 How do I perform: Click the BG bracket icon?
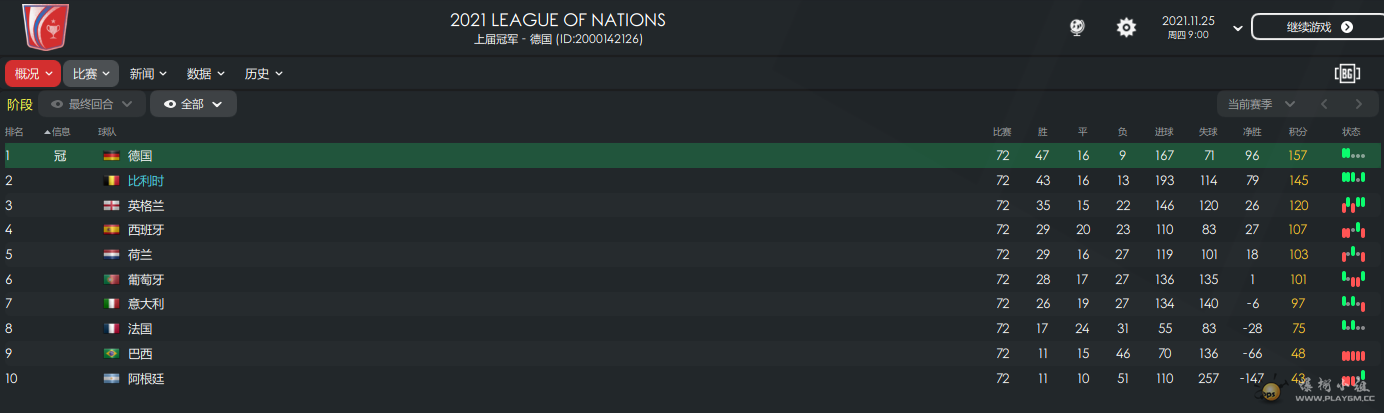click(1347, 73)
